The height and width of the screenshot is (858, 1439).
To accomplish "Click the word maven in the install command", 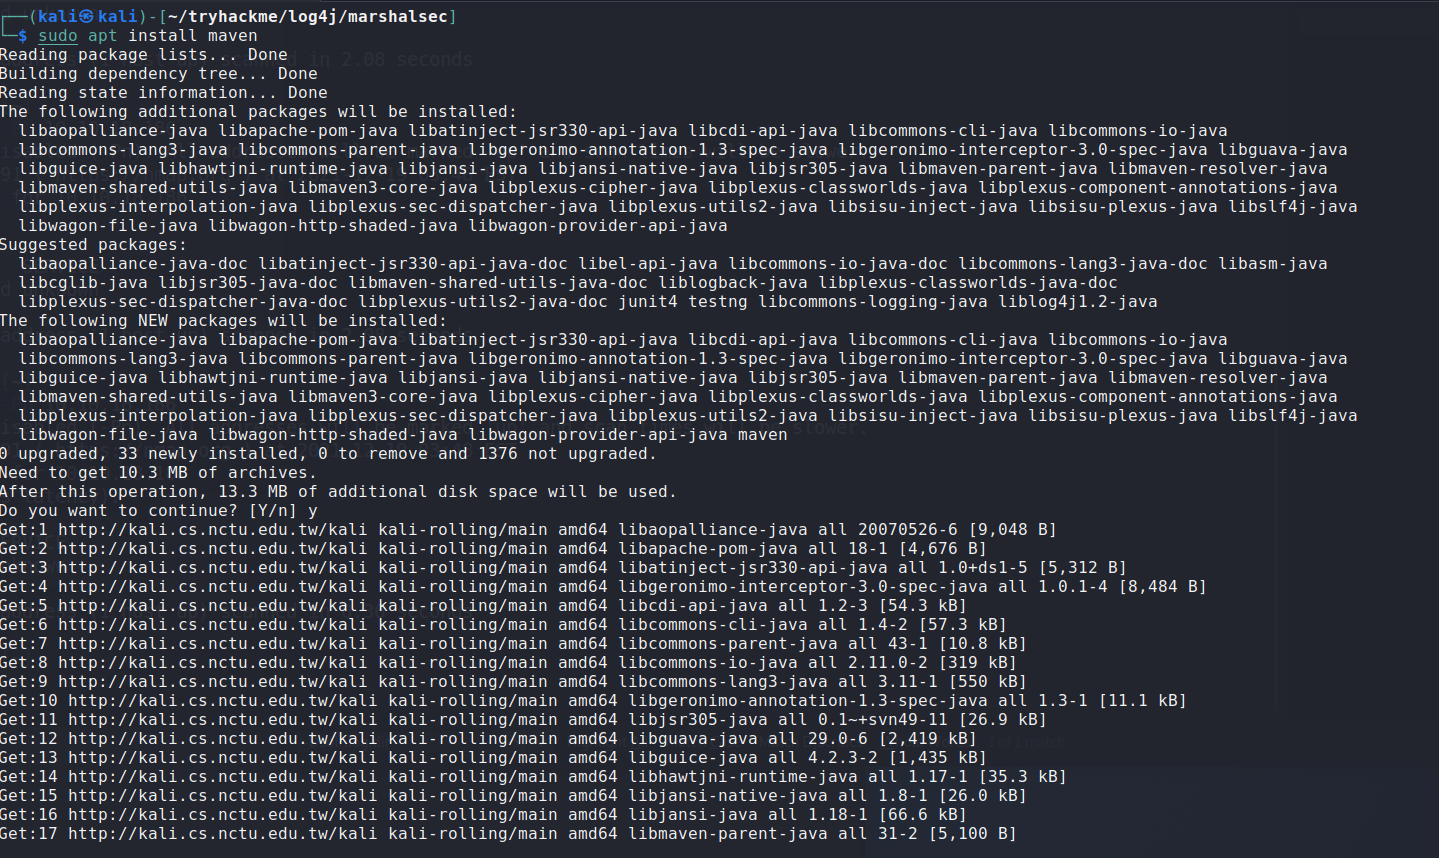I will [232, 36].
